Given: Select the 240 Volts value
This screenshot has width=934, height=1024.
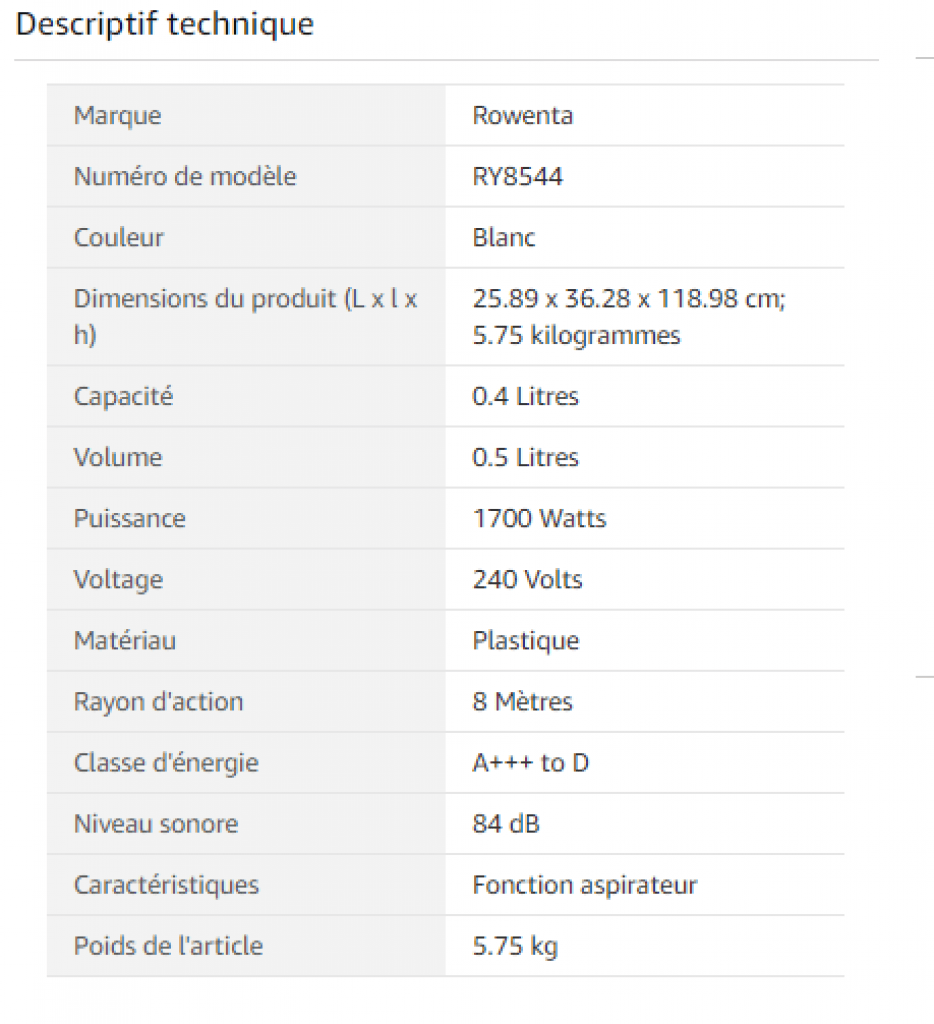Looking at the screenshot, I should coord(527,579).
